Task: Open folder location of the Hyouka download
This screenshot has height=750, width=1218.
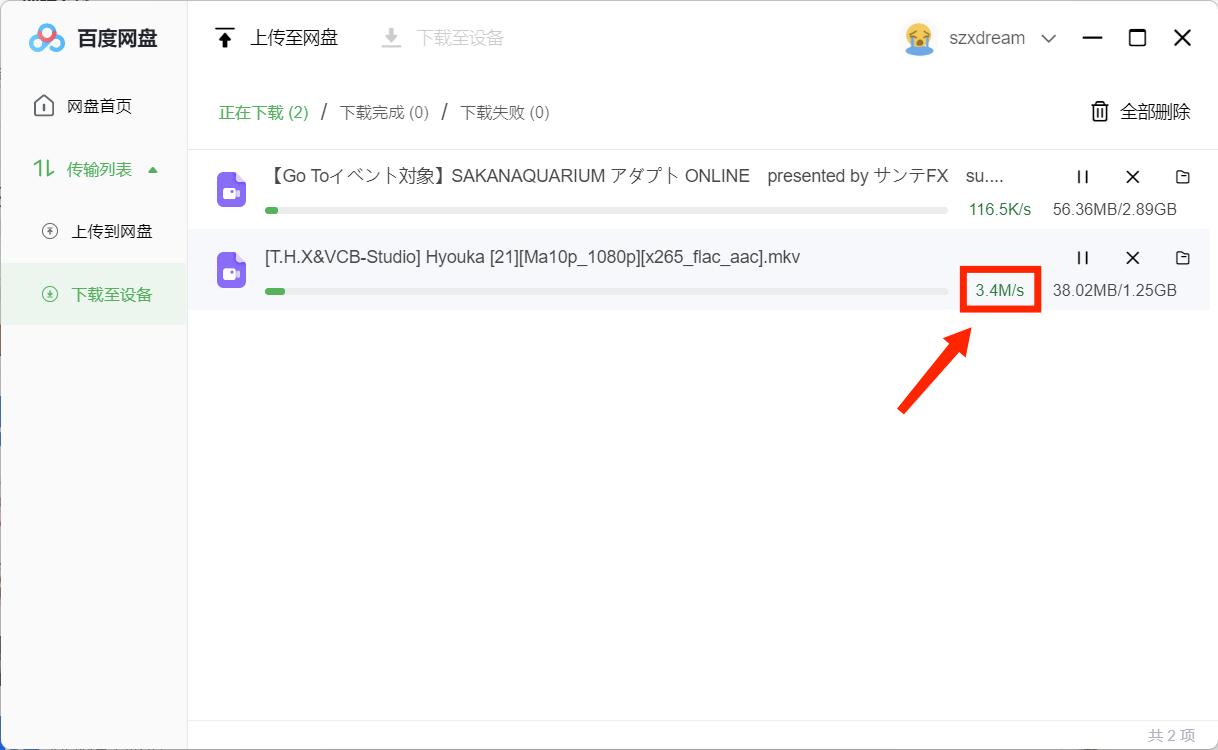Action: pyautogui.click(x=1182, y=257)
